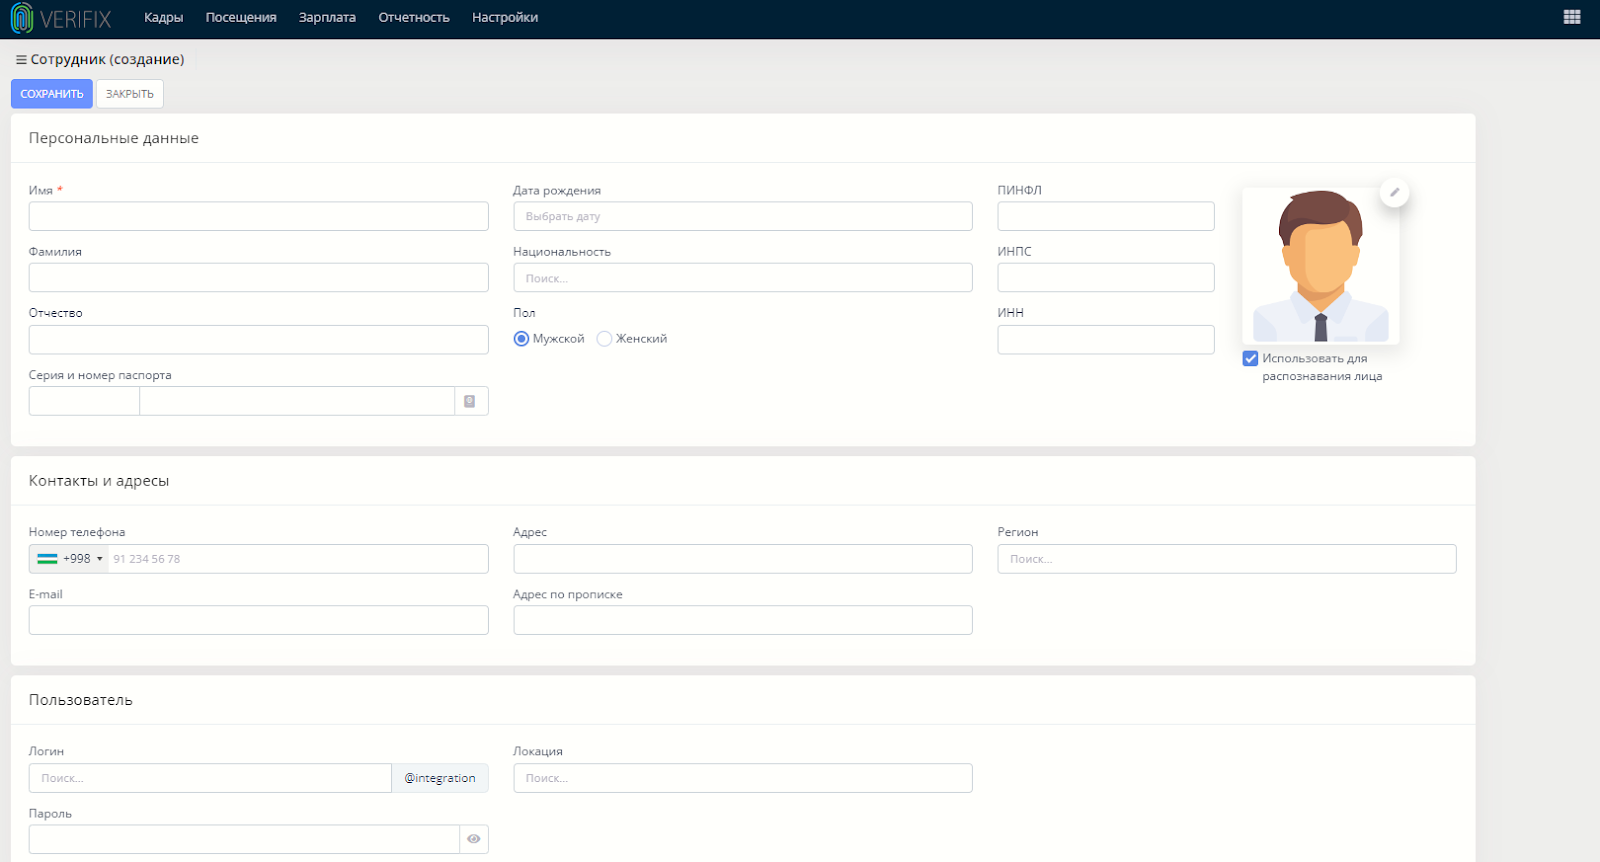1600x862 pixels.
Task: Open the Регион search dropdown
Action: click(1227, 559)
